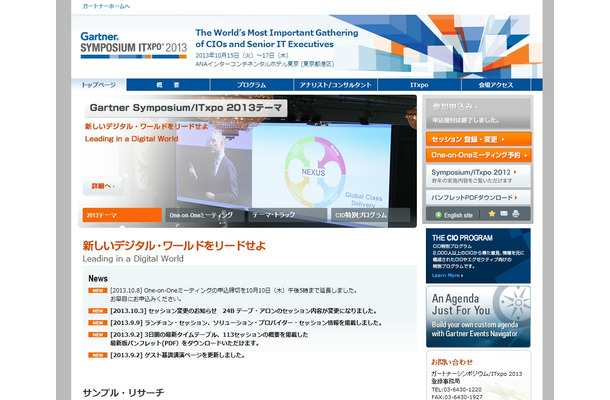Image resolution: width=610 pixels, height=400 pixels.
Task: Click the Gartner Symposium/ITxpo 2013テーマ heading
Action: (x=186, y=108)
